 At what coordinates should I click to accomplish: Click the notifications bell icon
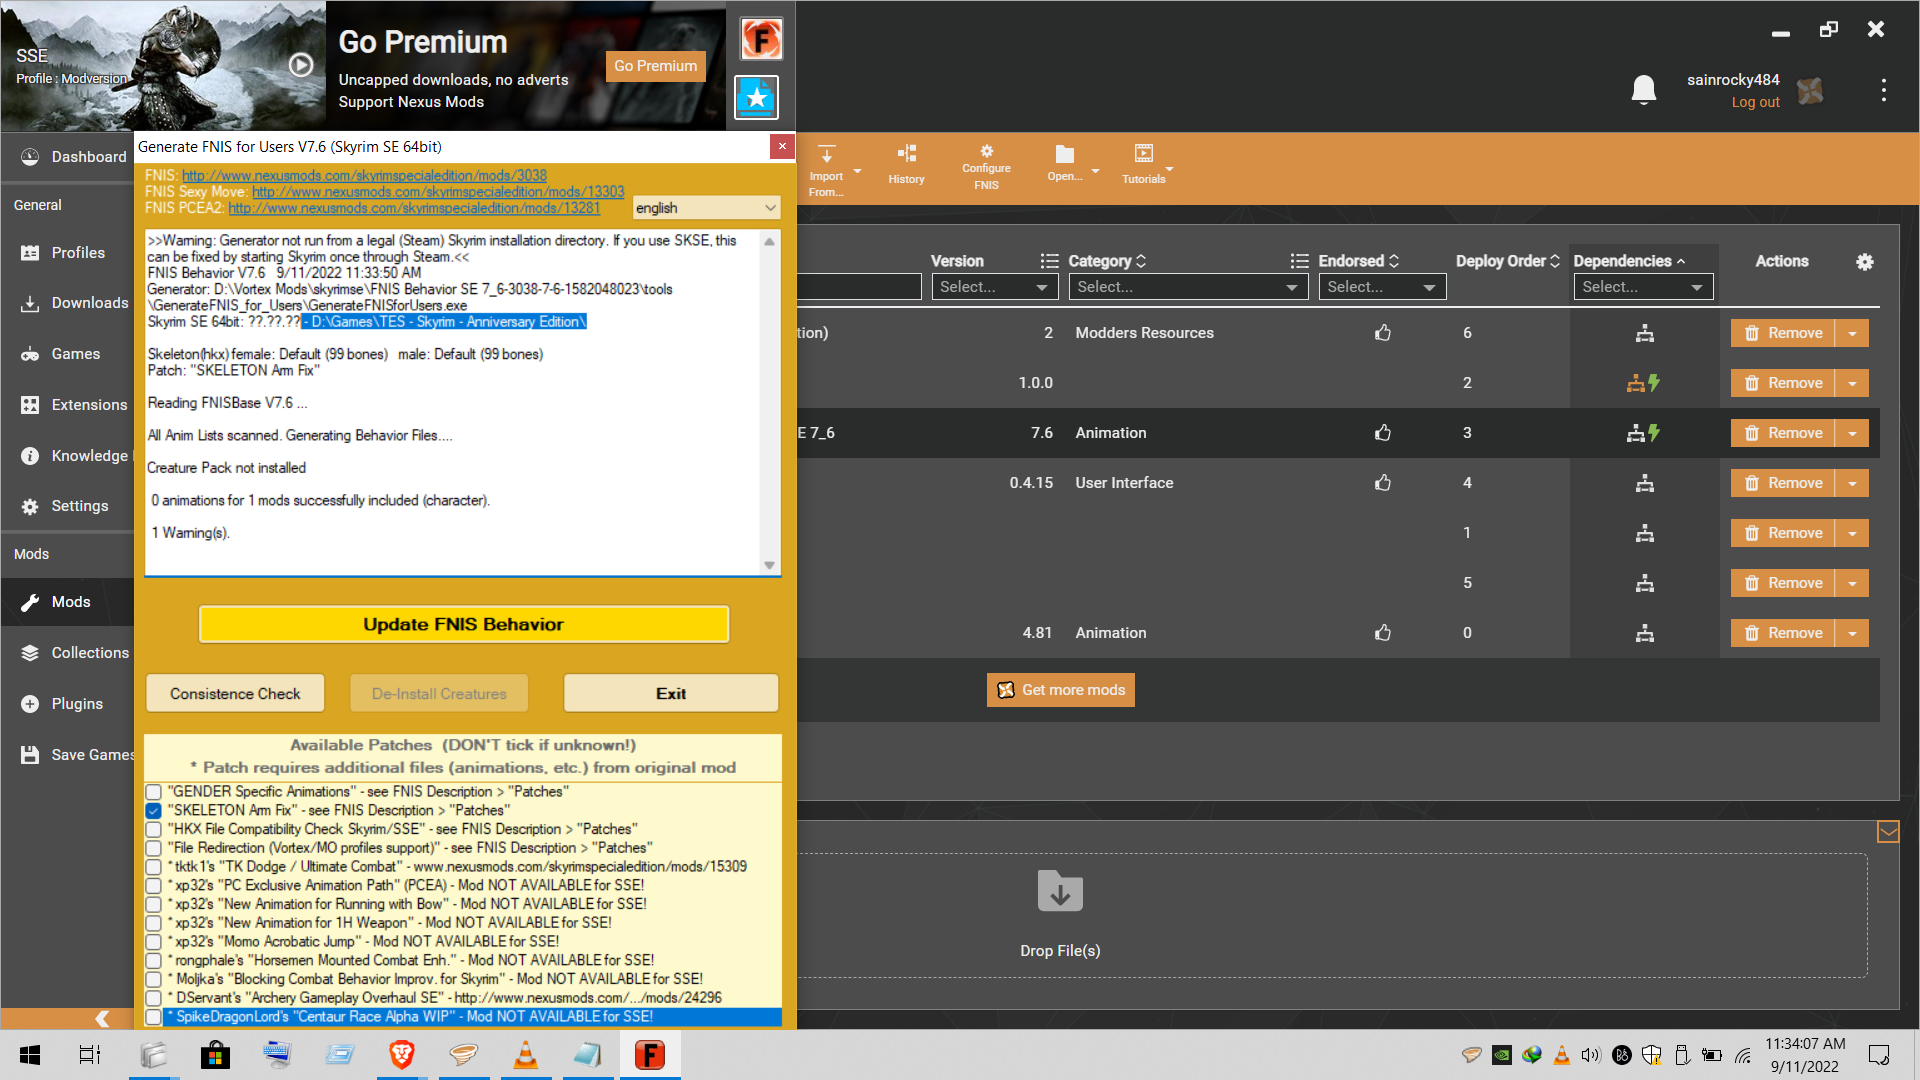1643,90
